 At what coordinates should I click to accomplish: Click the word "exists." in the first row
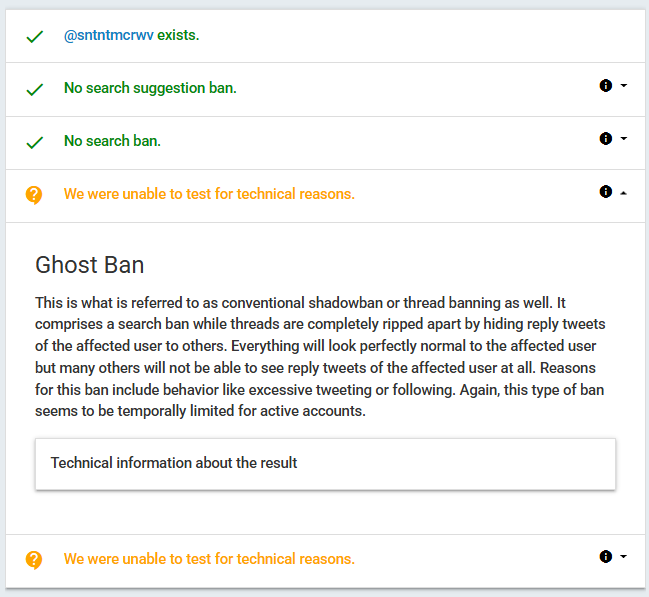click(x=178, y=36)
